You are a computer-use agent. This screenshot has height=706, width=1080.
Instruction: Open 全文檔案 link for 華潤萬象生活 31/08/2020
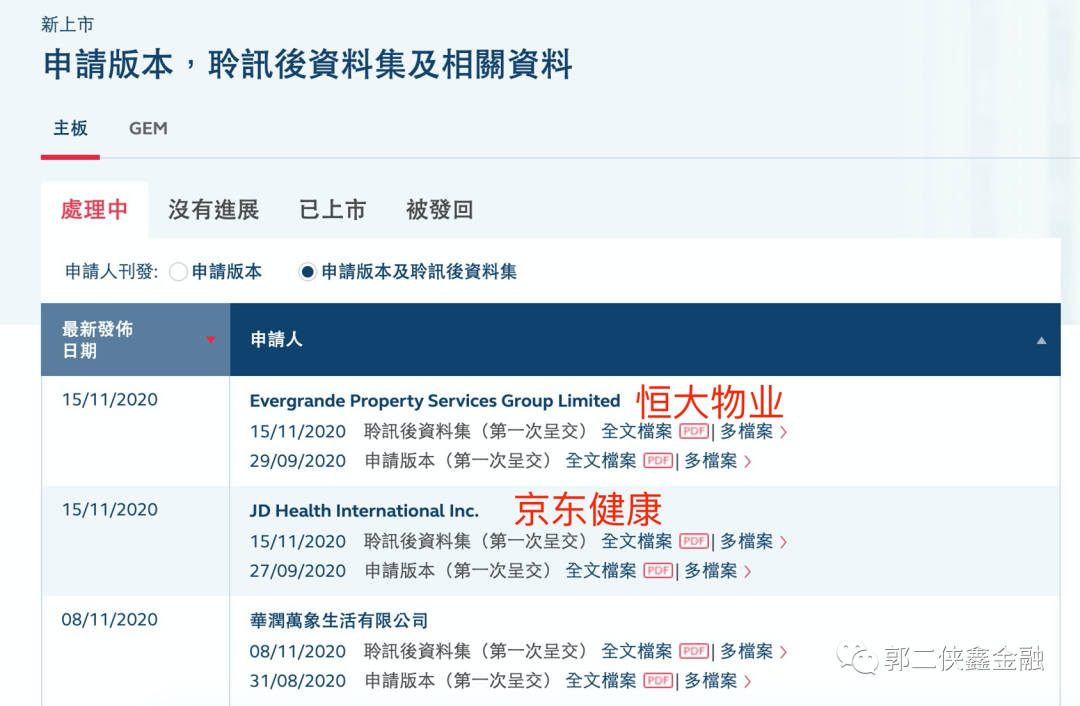pos(601,681)
